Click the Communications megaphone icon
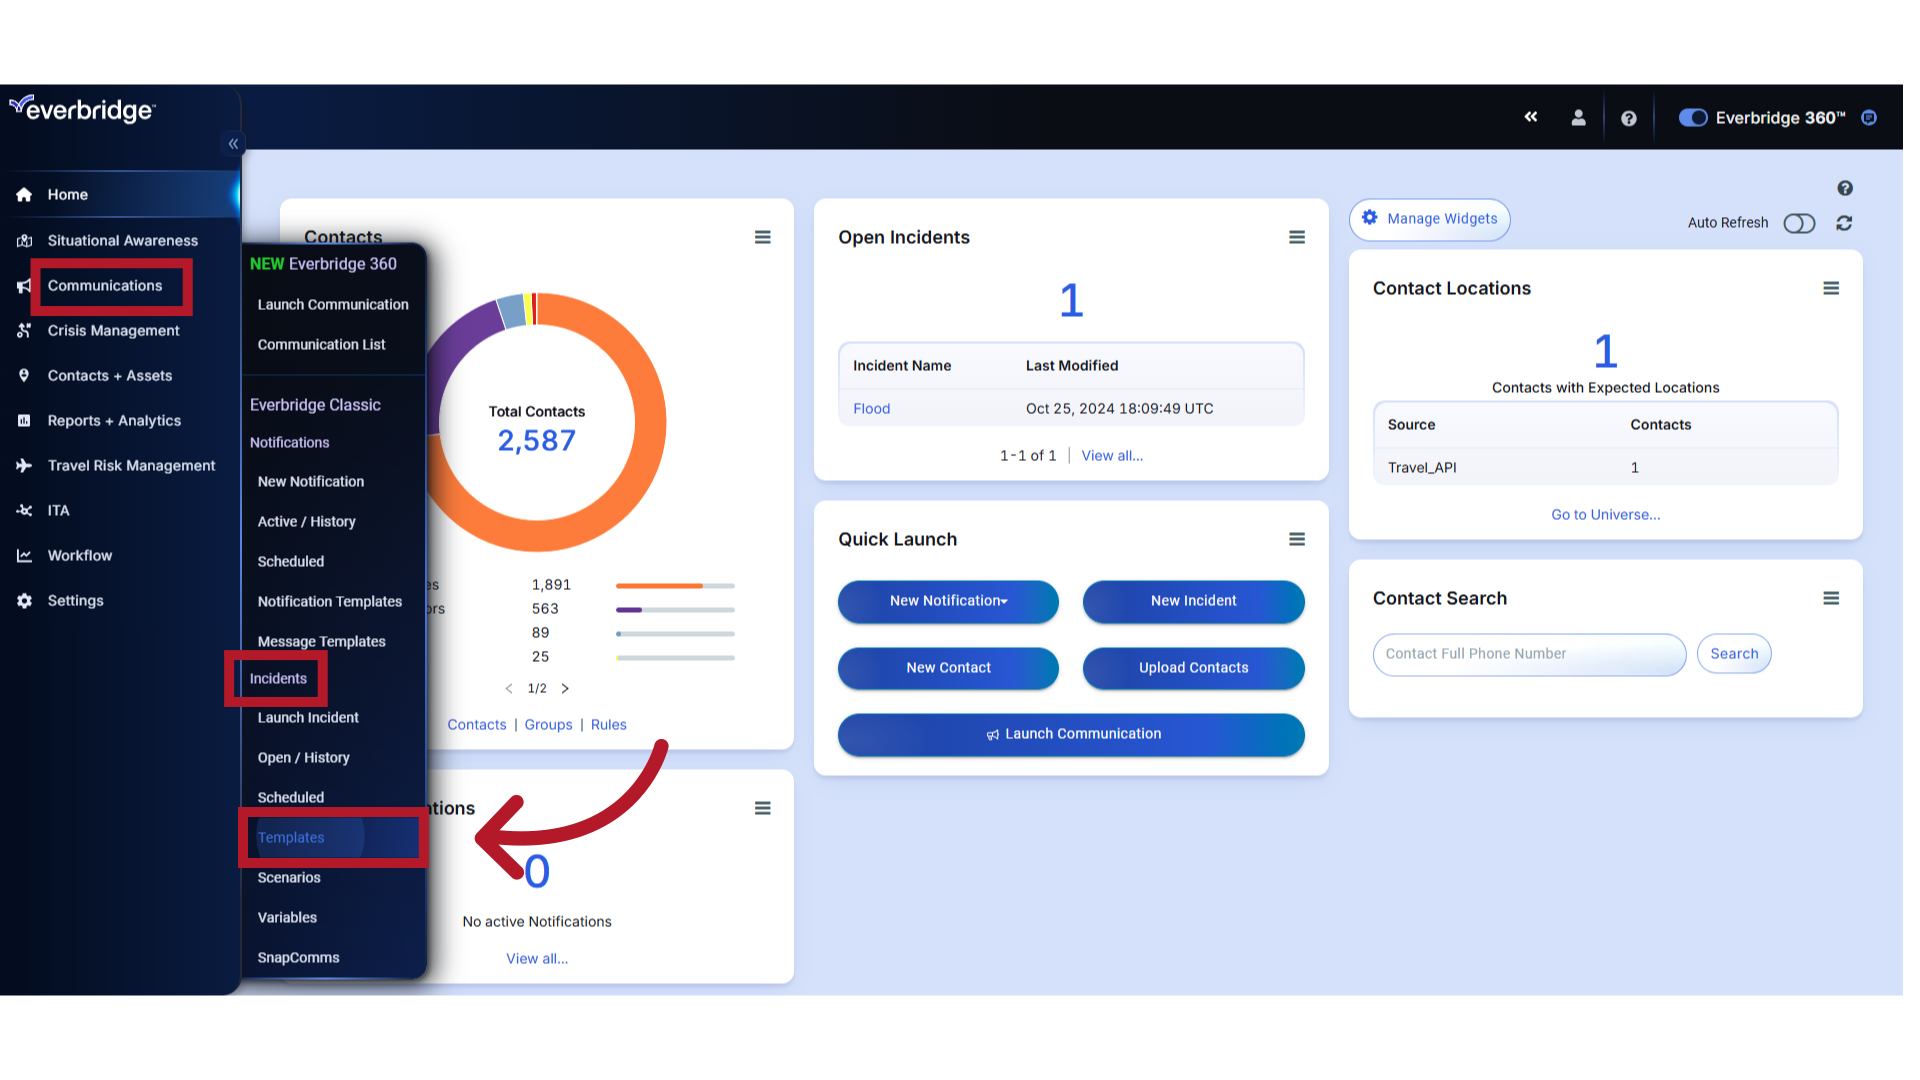The width and height of the screenshot is (1920, 1080). tap(24, 287)
